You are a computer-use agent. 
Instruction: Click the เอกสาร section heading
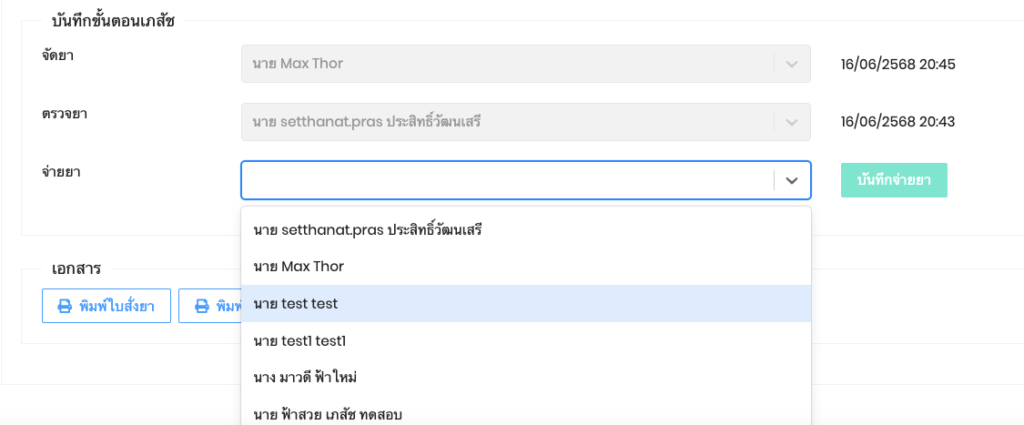[x=76, y=269]
